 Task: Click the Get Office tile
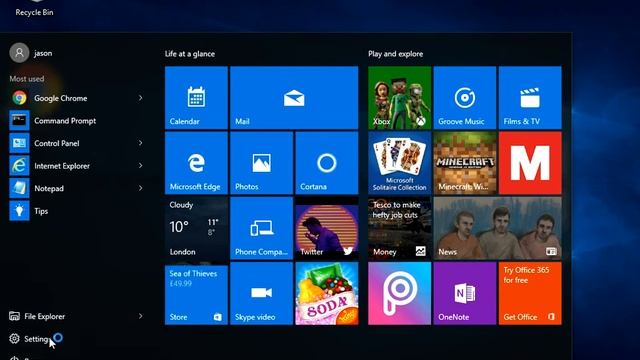click(x=530, y=293)
